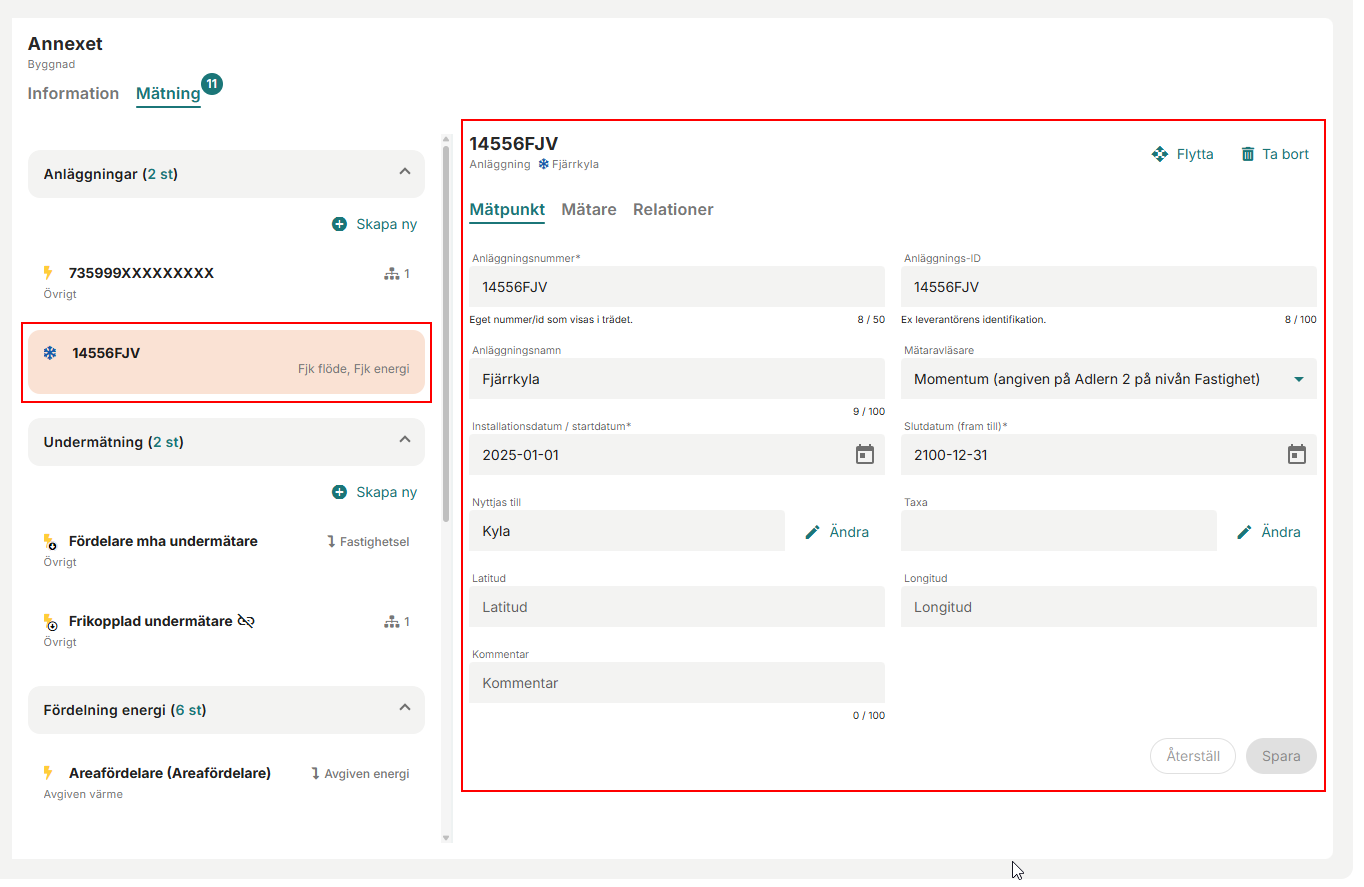Switch to the Relationer tab

[x=673, y=210]
